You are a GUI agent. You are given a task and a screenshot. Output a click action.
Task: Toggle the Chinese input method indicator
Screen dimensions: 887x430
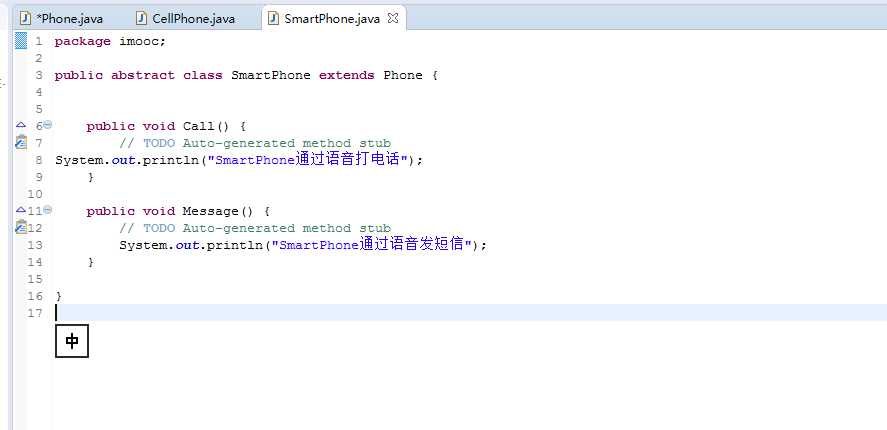72,341
